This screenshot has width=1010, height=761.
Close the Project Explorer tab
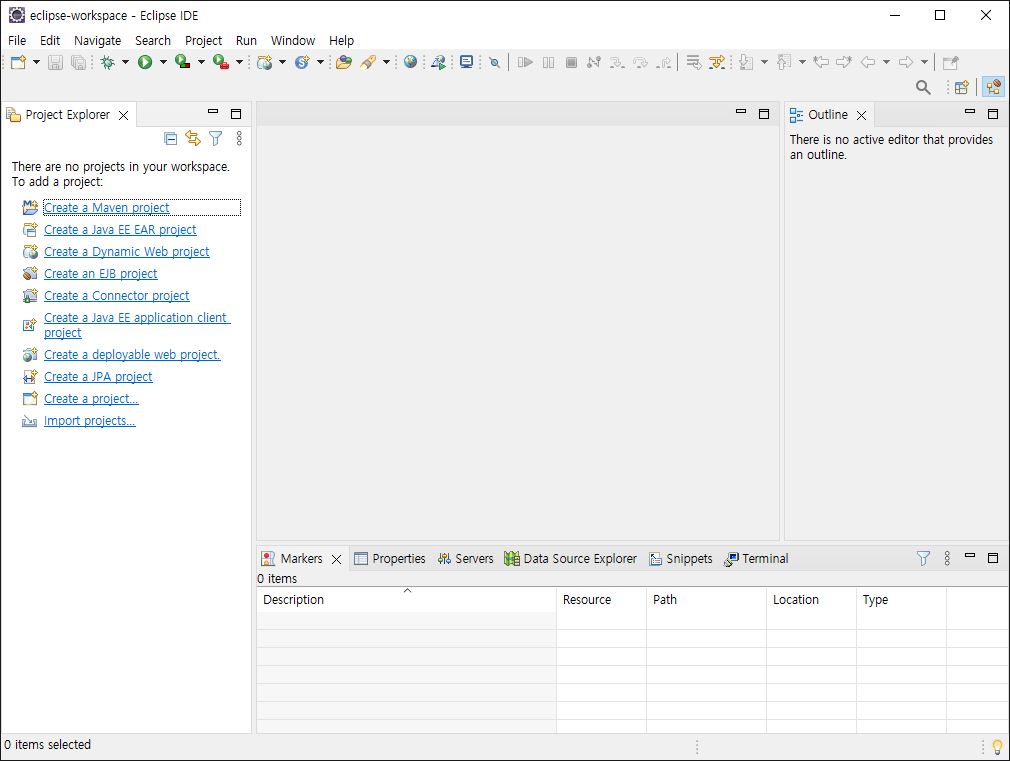point(123,115)
